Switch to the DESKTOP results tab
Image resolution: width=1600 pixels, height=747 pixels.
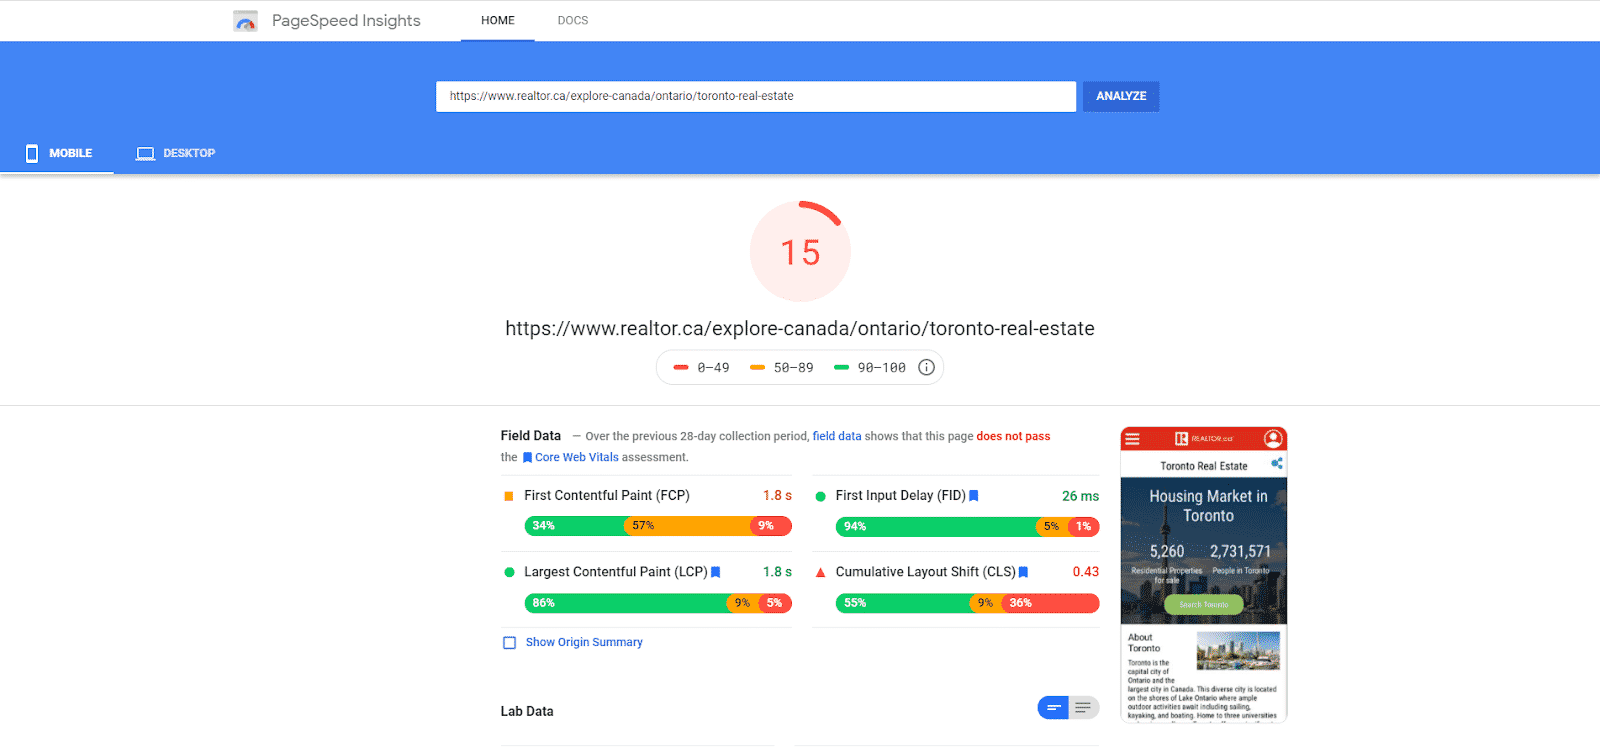(x=176, y=153)
